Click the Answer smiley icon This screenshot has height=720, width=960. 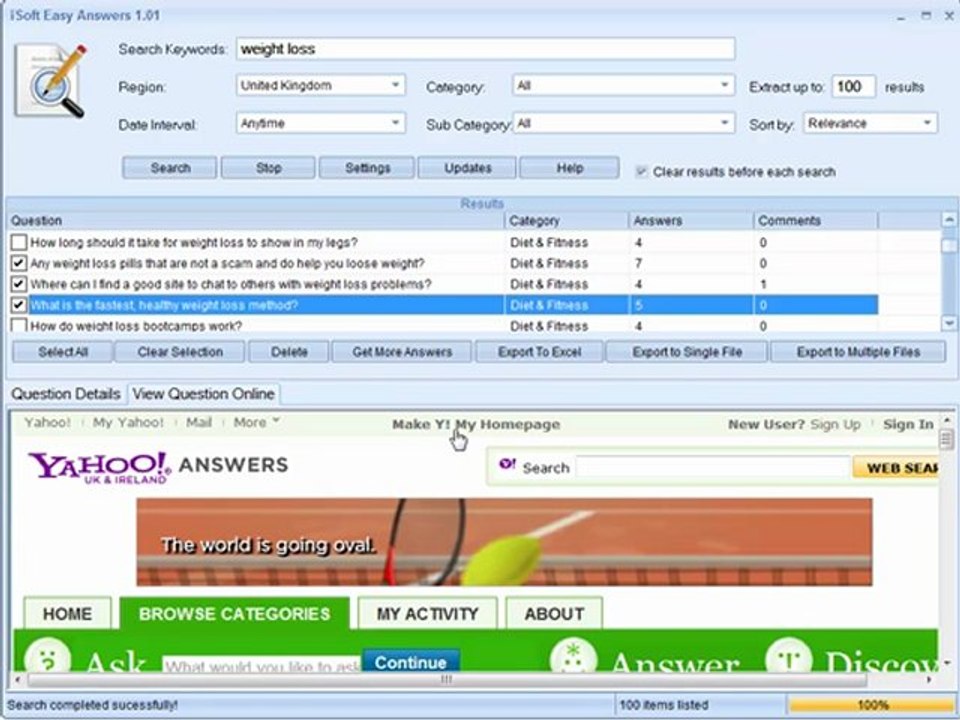(573, 656)
